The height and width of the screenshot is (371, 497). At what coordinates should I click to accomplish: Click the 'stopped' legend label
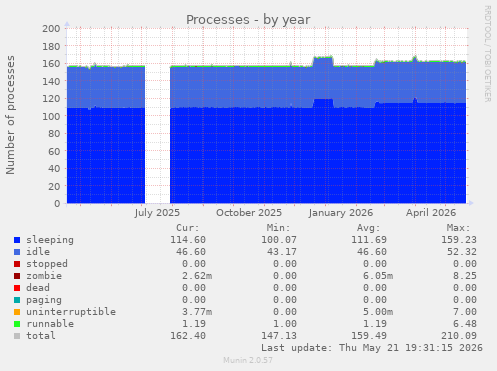(47, 264)
